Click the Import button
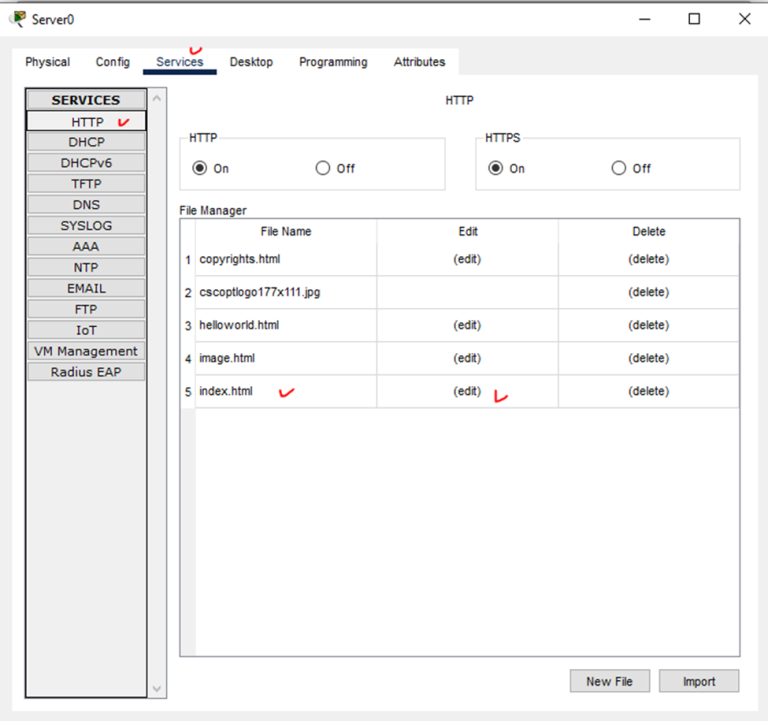Image resolution: width=768 pixels, height=721 pixels. (699, 681)
